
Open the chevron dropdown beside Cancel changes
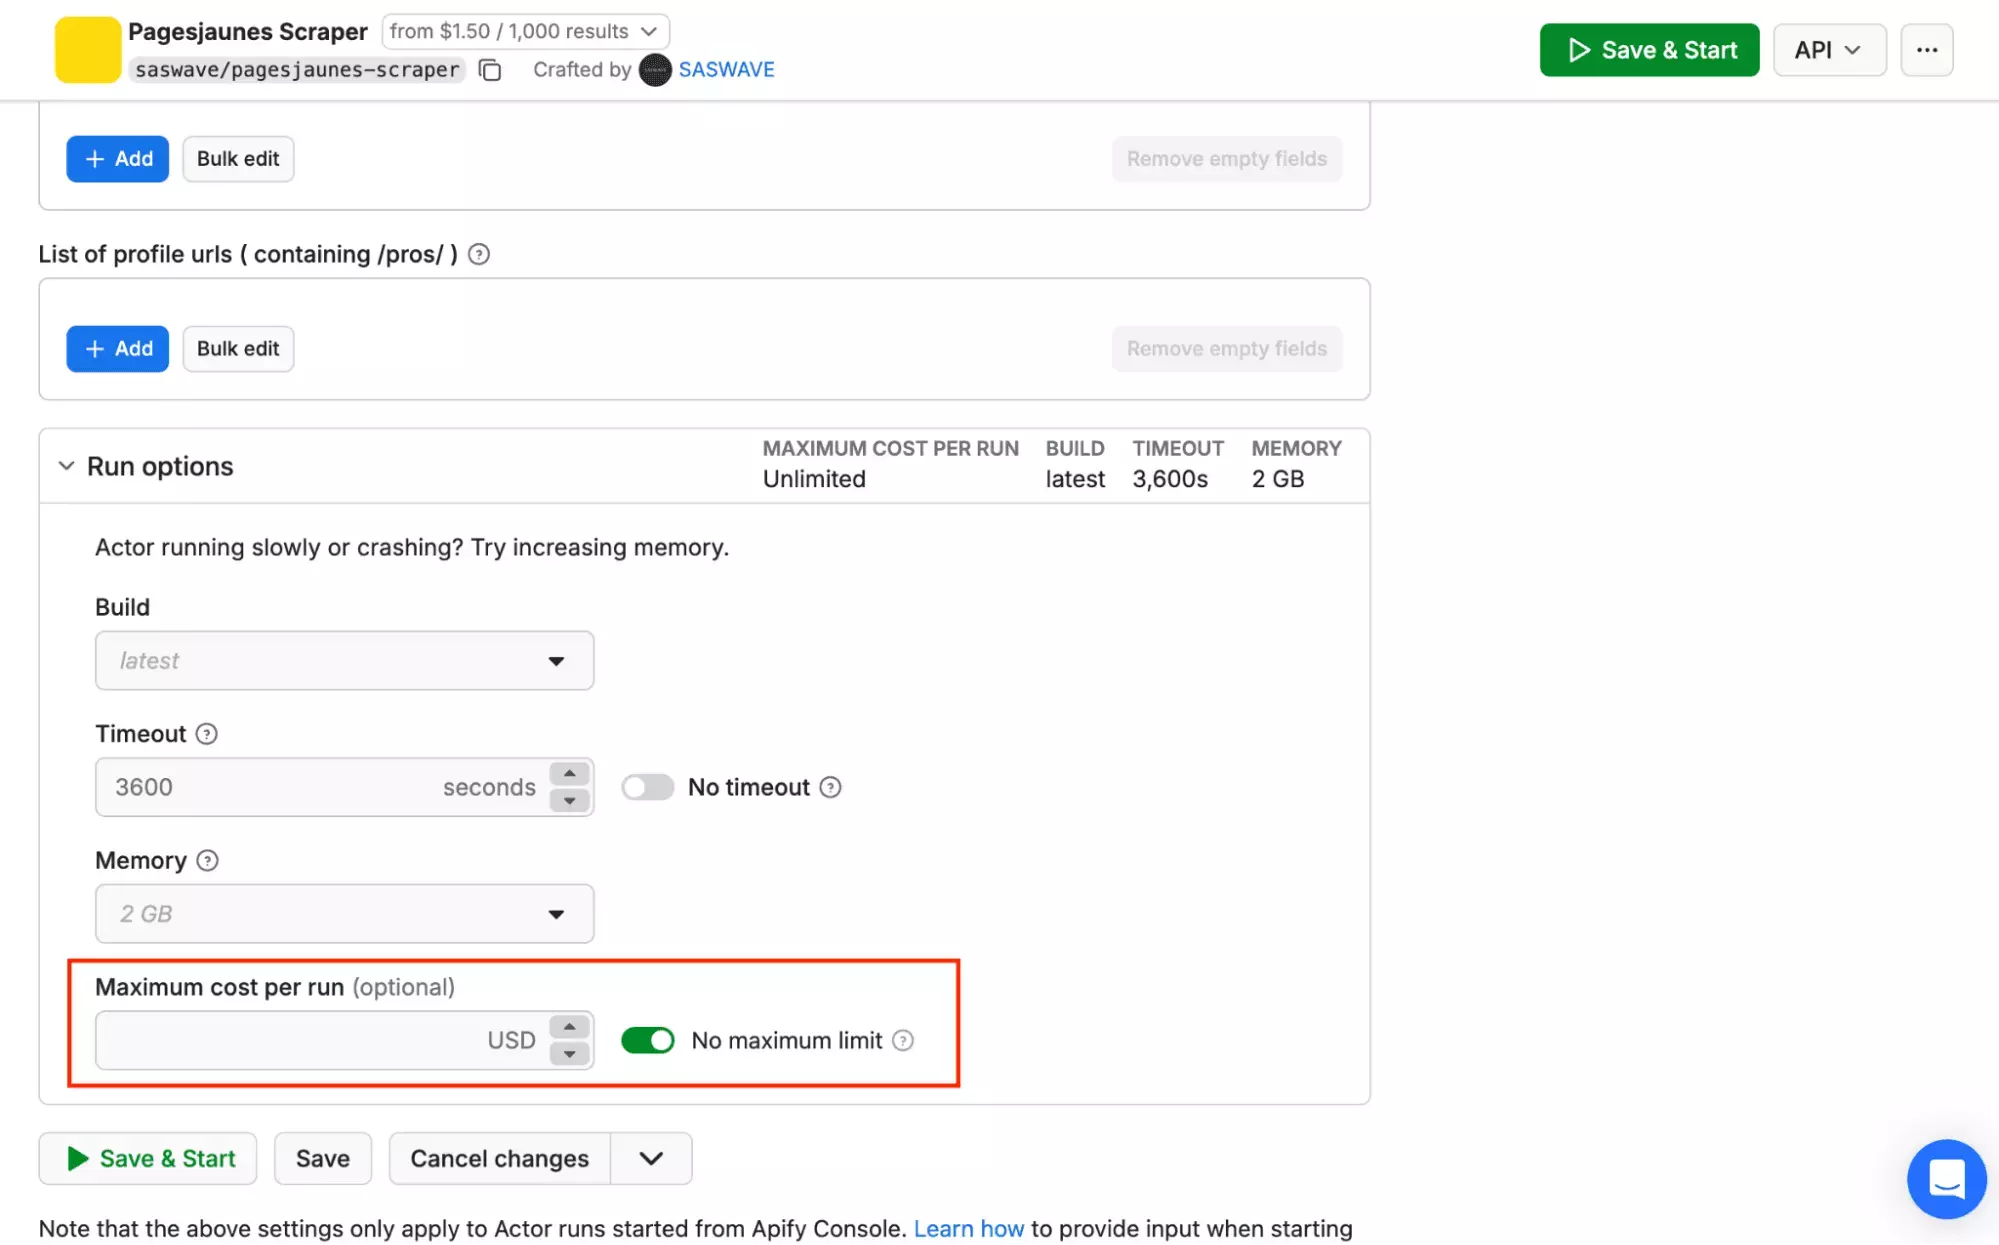pos(651,1158)
